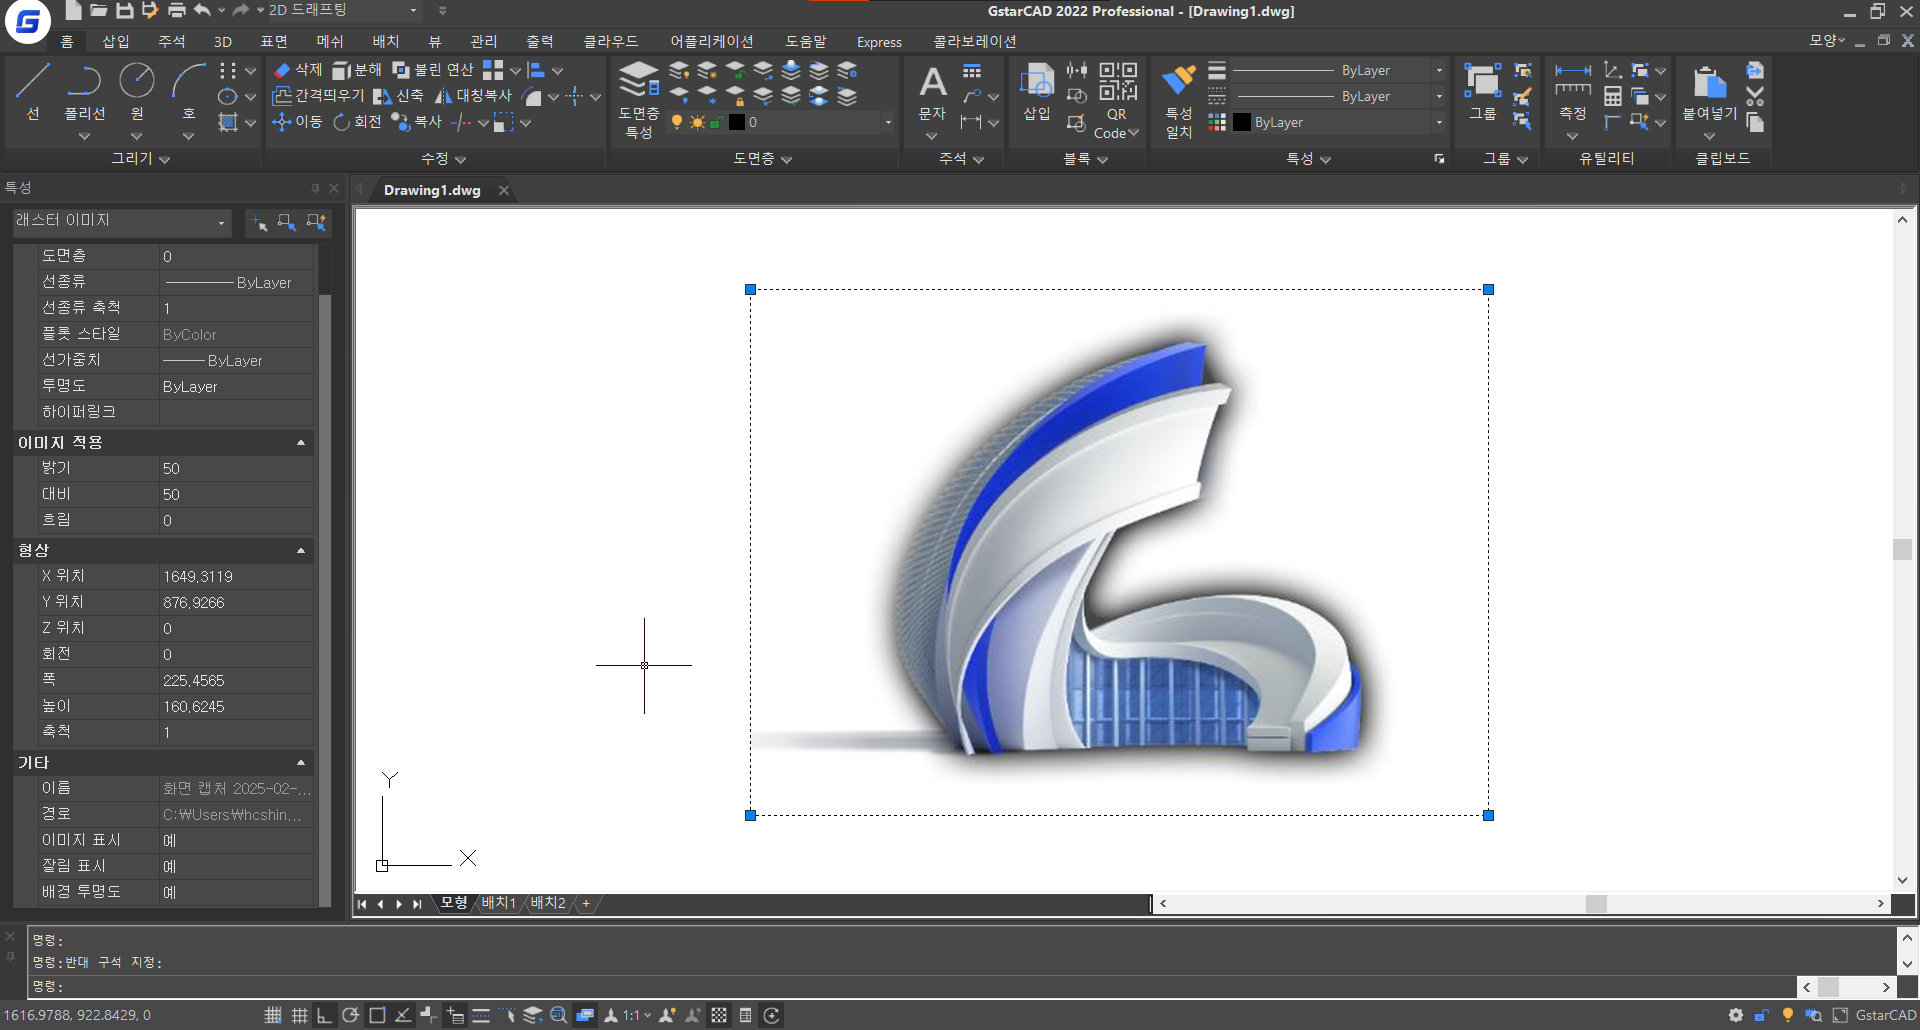The width and height of the screenshot is (1920, 1030).
Task: Collapse the 이미지 적용 section
Action: pyautogui.click(x=300, y=442)
